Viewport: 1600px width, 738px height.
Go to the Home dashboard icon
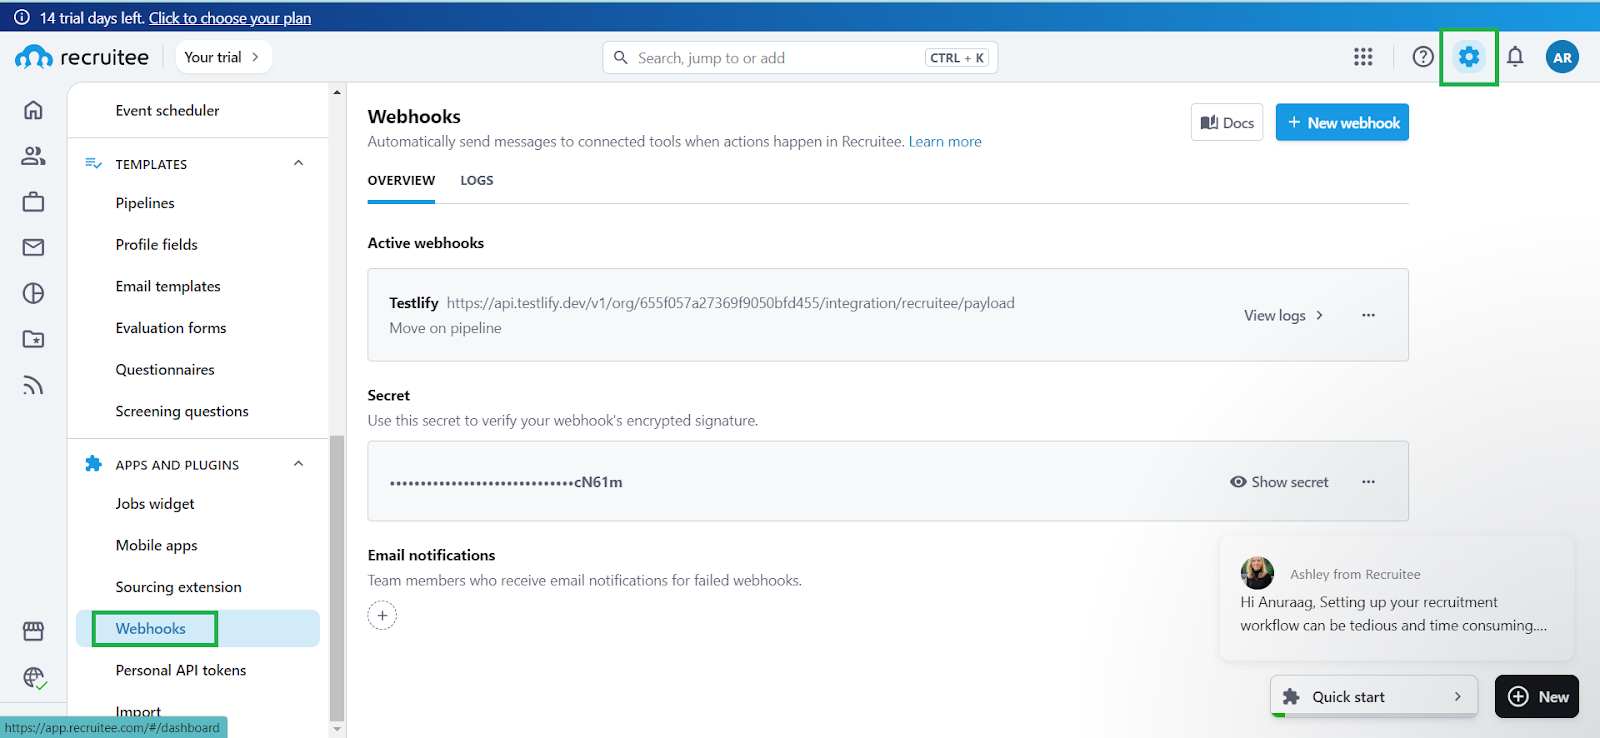coord(33,110)
